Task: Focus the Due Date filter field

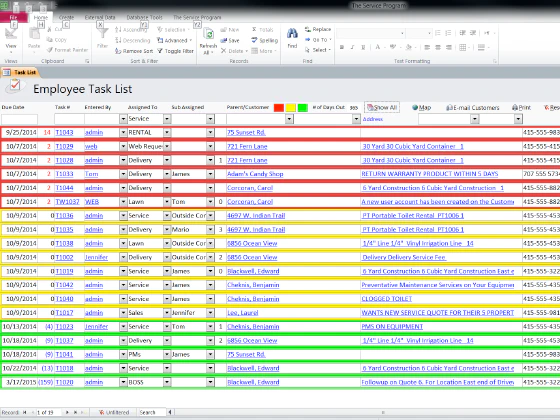Action: [20, 119]
